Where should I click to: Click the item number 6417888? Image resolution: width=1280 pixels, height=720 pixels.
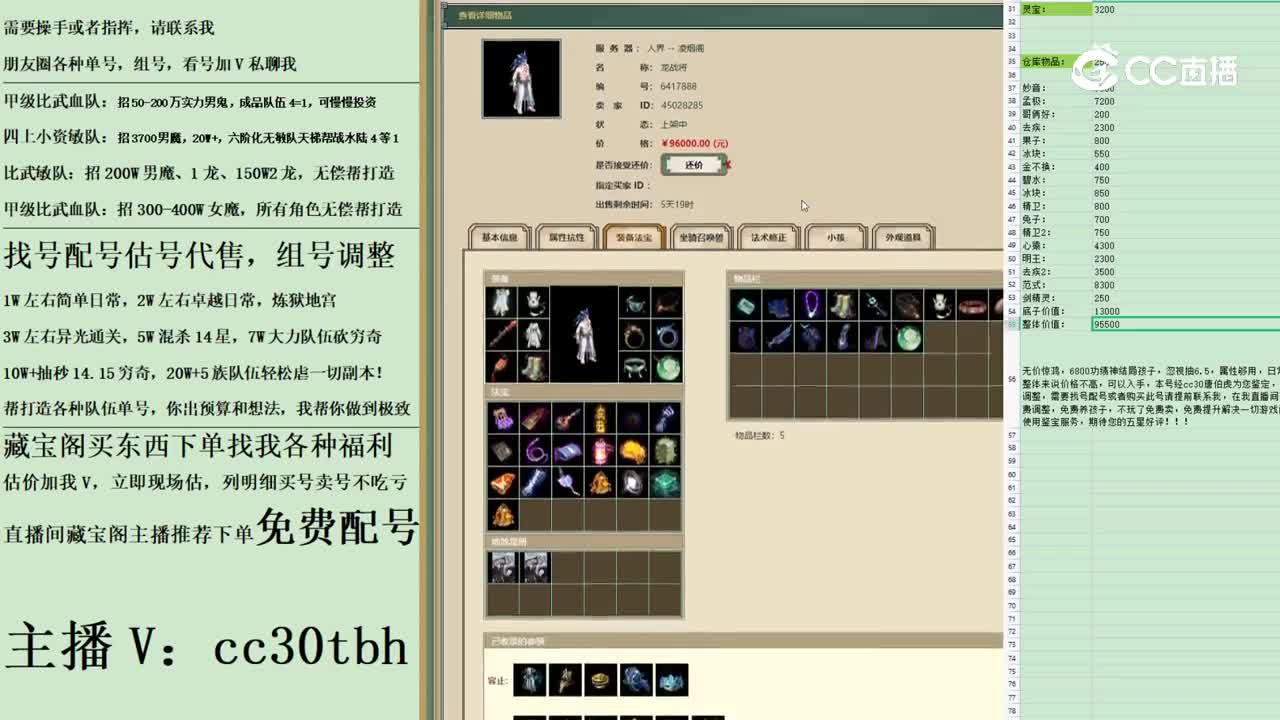click(679, 86)
